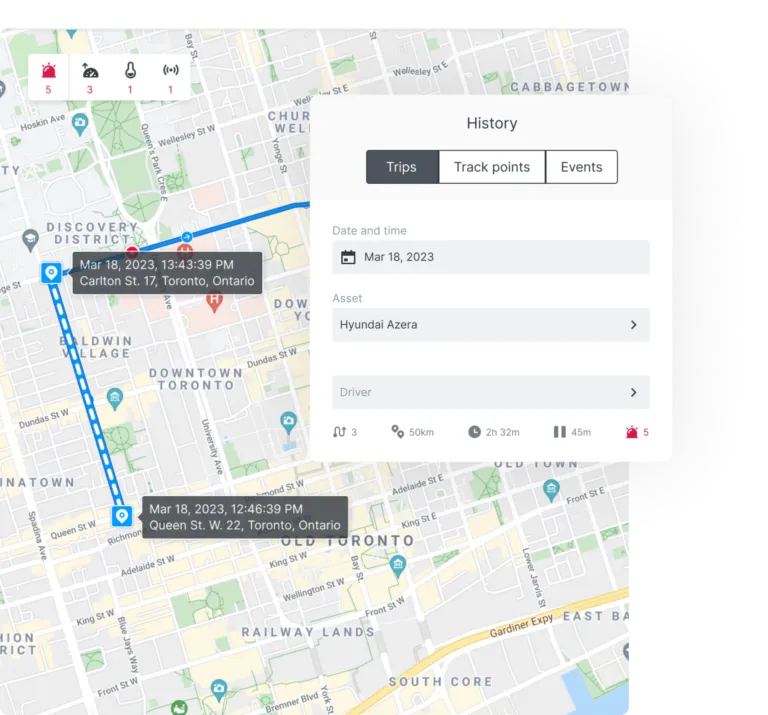Click the graduation cap university map pin
This screenshot has height=715, width=768.
click(30, 239)
